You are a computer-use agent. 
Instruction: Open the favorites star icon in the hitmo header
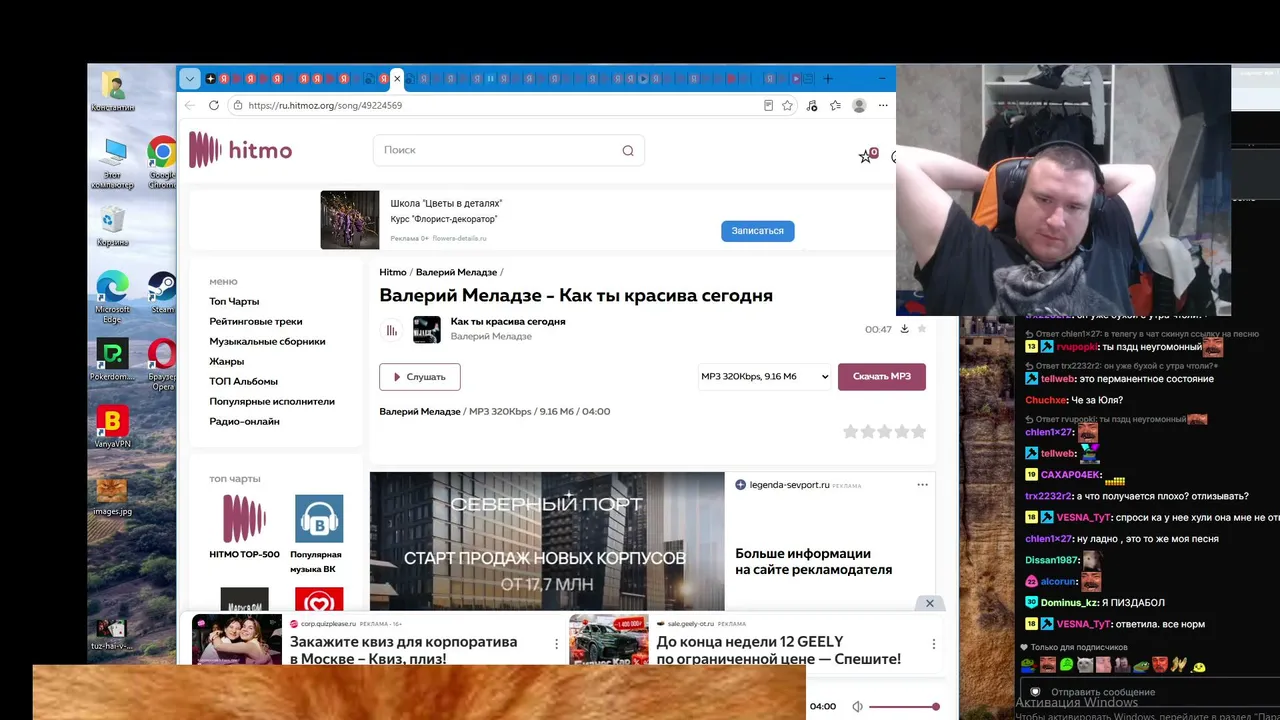(x=866, y=156)
